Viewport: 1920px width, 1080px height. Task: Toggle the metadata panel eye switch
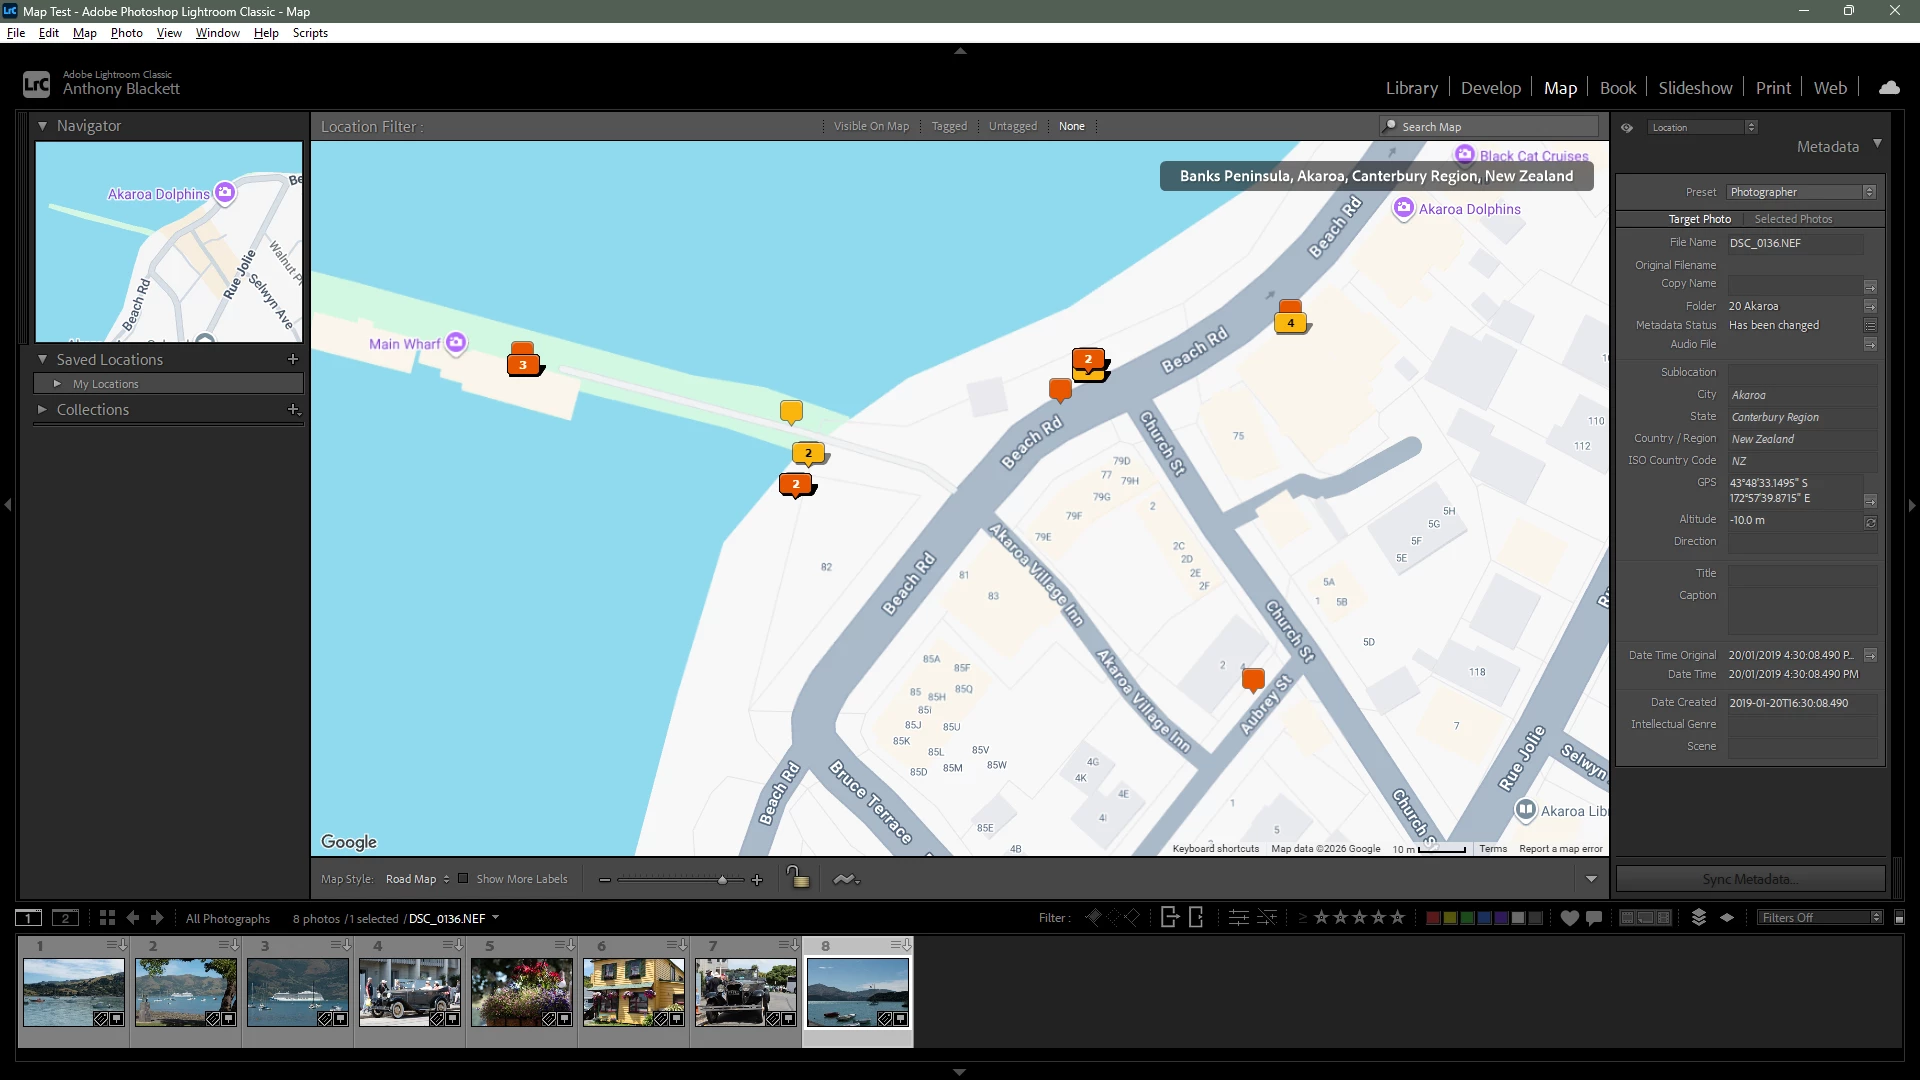[1627, 127]
